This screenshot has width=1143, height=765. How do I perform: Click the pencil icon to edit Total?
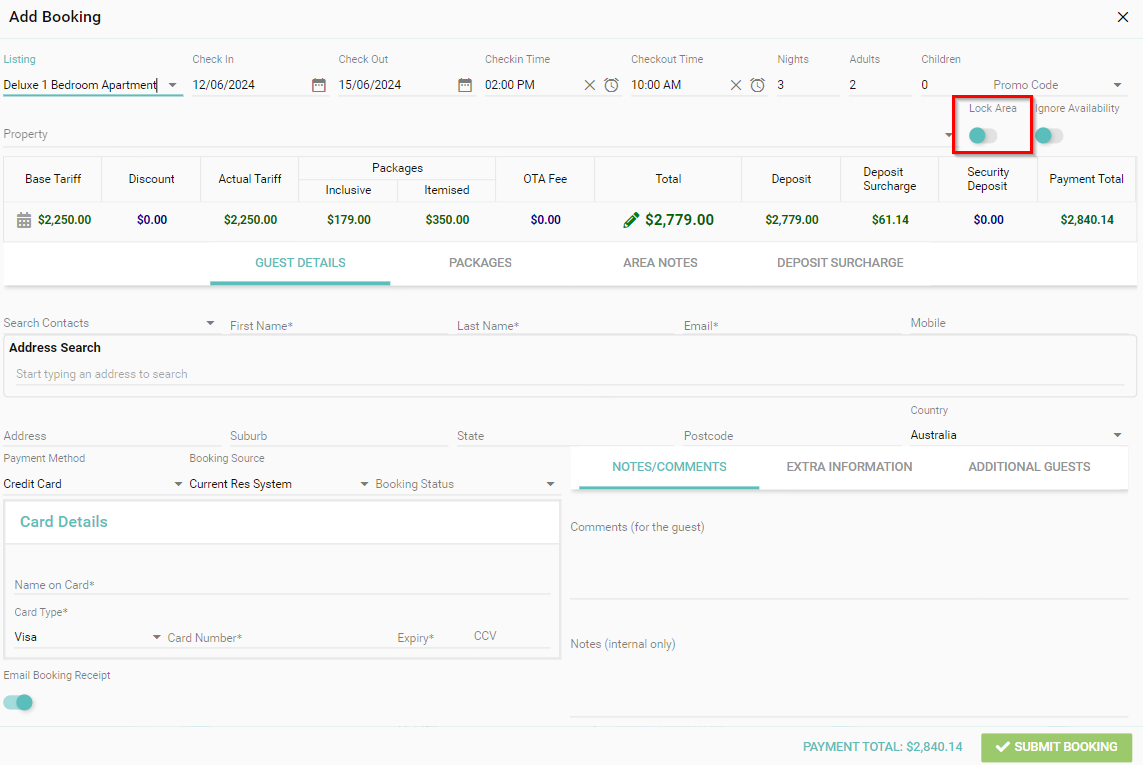[631, 220]
